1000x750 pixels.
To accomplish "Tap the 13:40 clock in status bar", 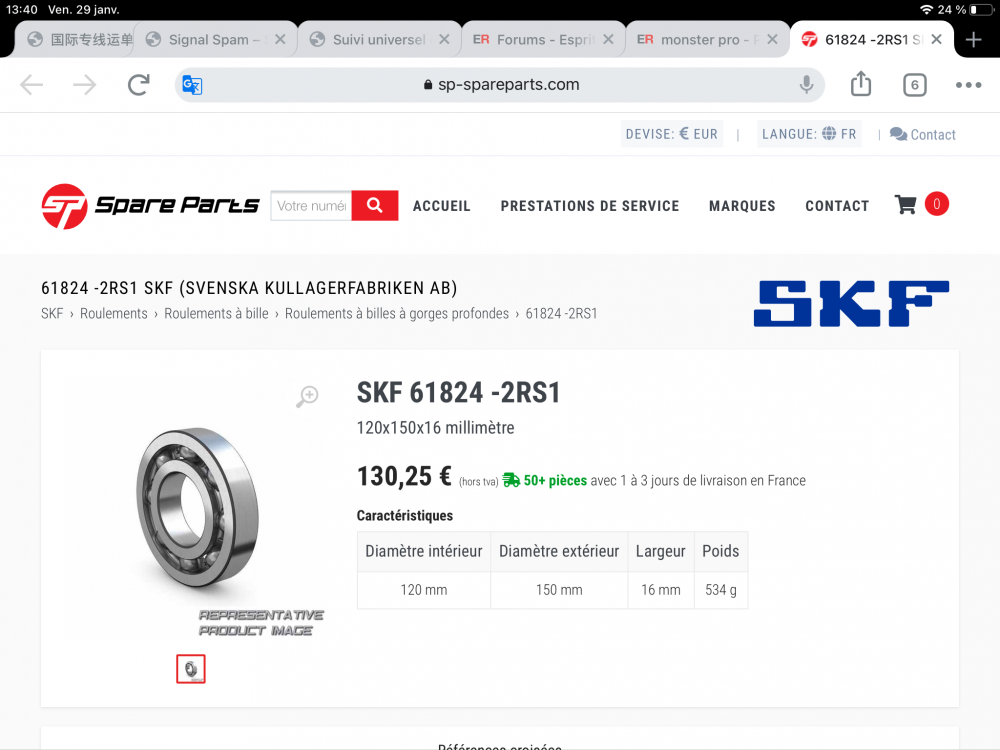I will (22, 10).
